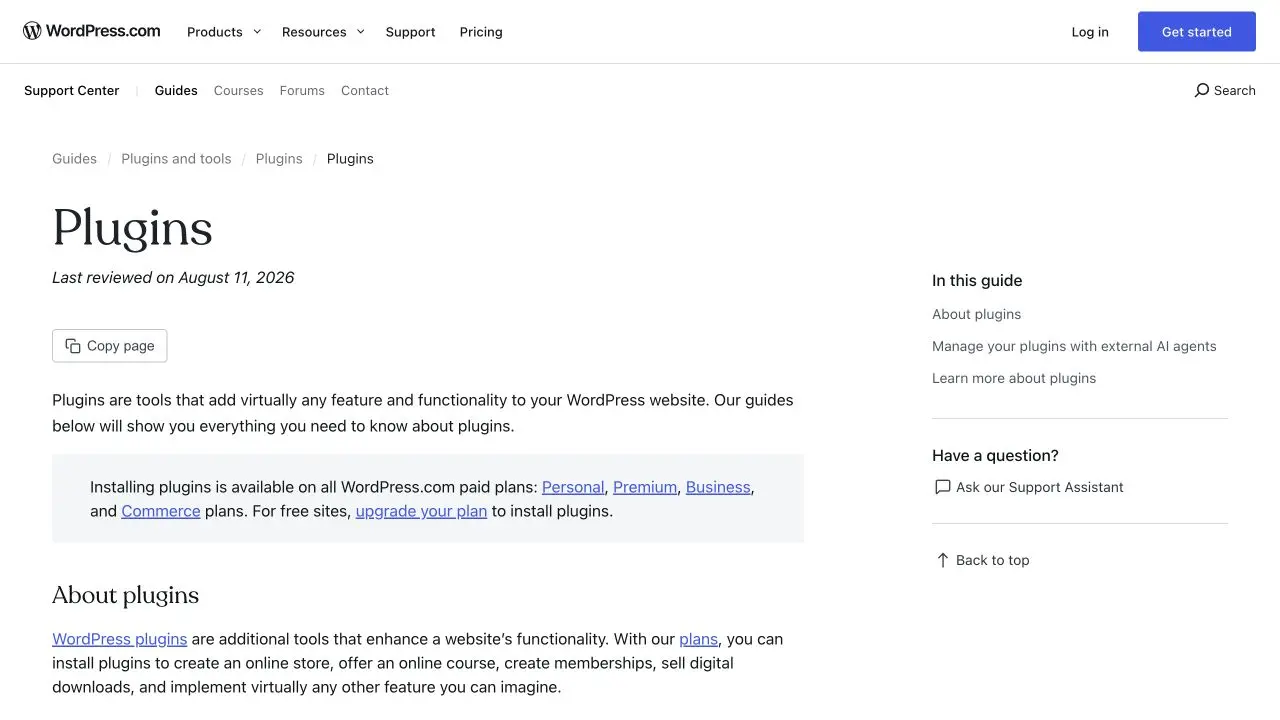The width and height of the screenshot is (1280, 720).
Task: Click the chat bubble icon beside Support Assistant
Action: coord(942,487)
